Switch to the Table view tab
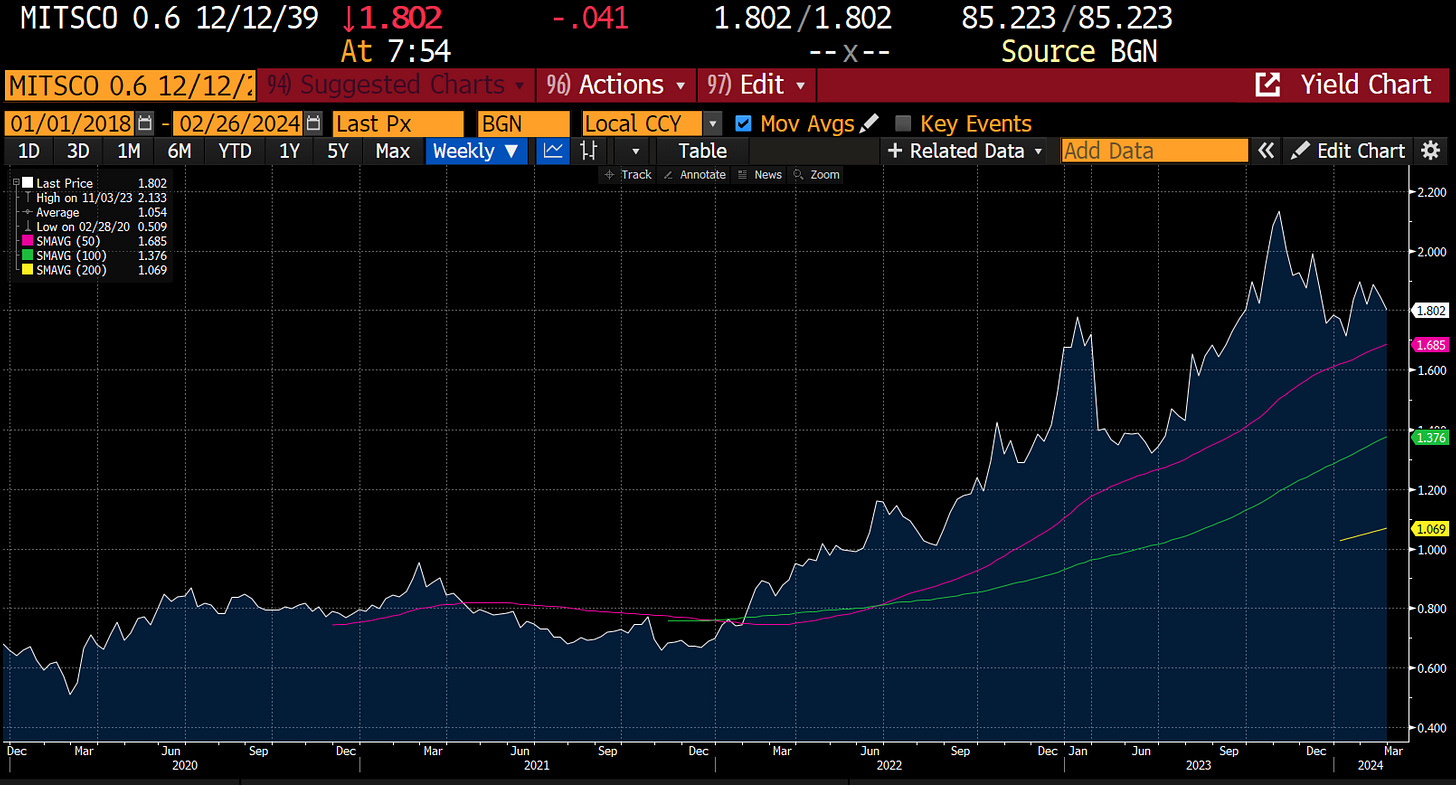Viewport: 1456px width, 785px height. click(700, 150)
